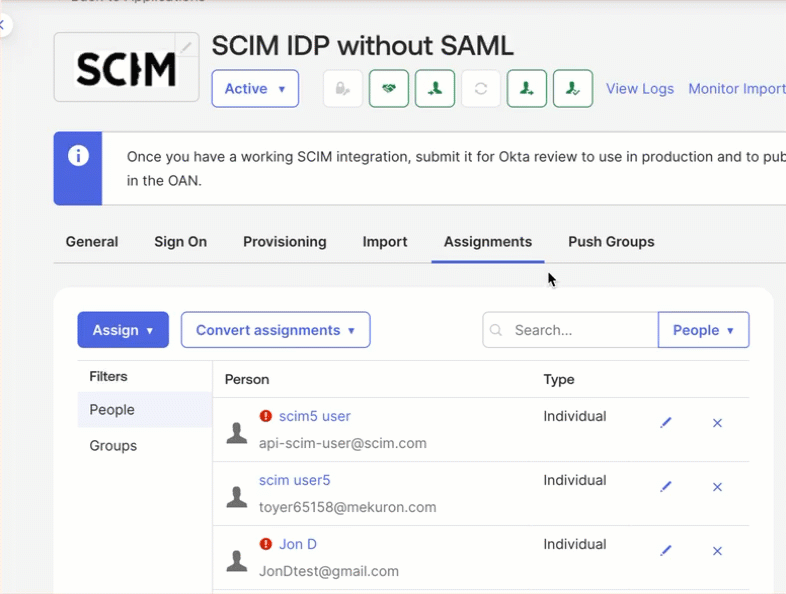Screen dimensions: 786x594
Task: Click the blue info icon in banner
Action: pos(78,156)
